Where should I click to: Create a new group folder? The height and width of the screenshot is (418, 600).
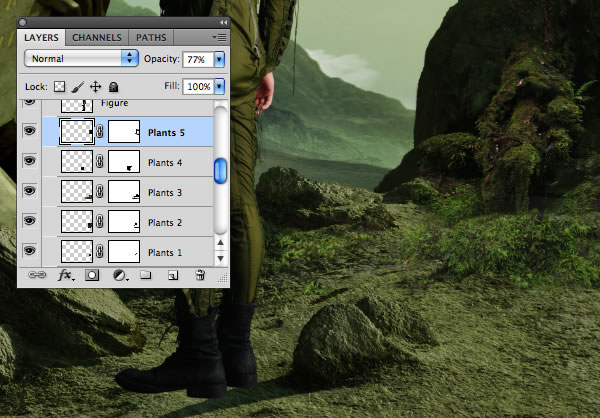coord(145,275)
